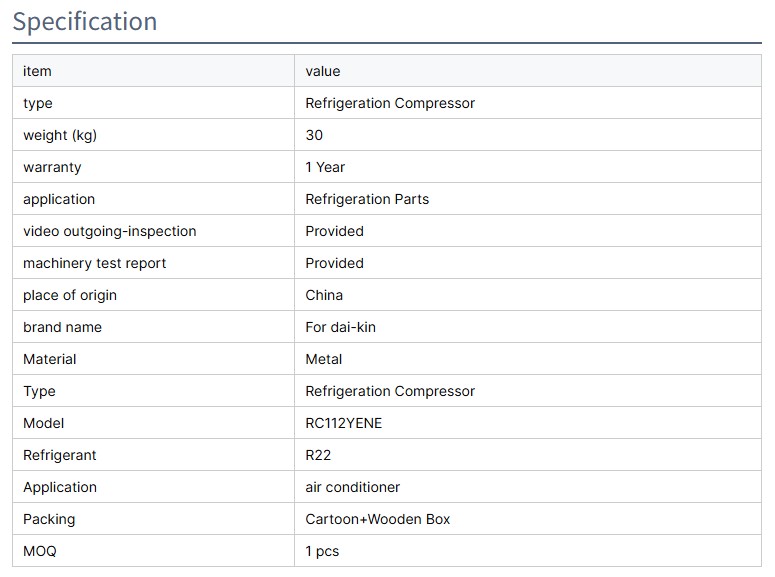Select the 'item' header cell
Screen dimensions: 775x577
coord(37,71)
